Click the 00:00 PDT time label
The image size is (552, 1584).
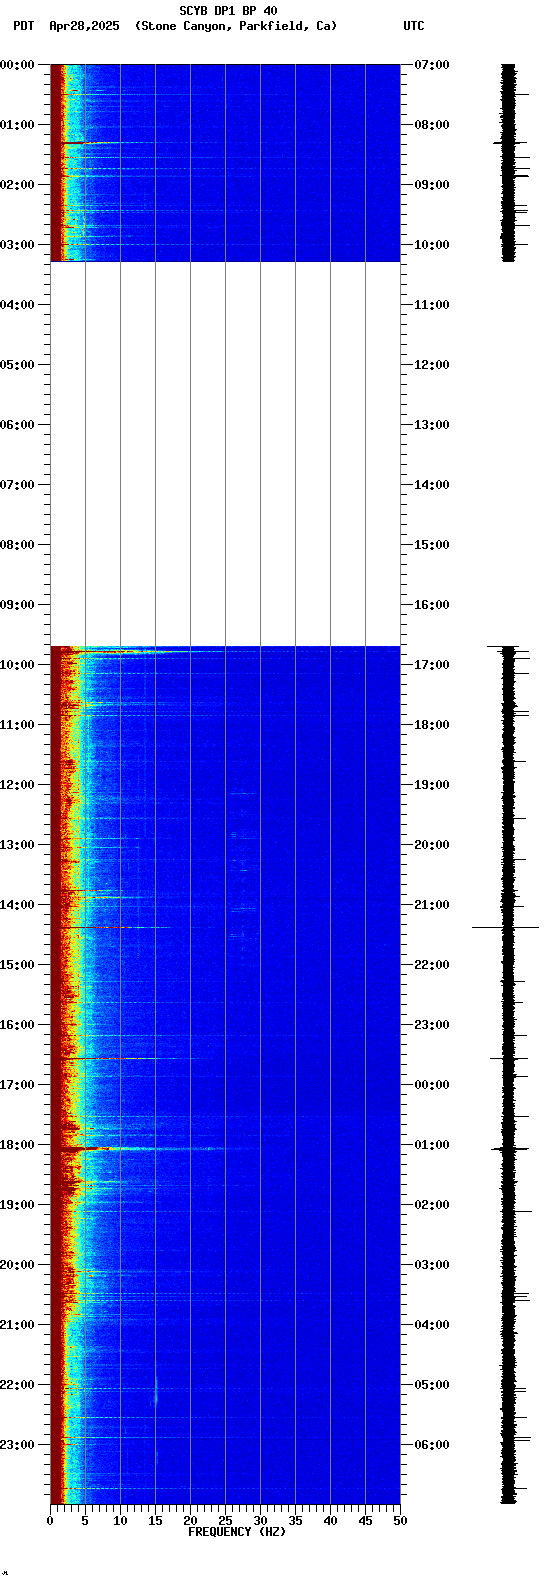coord(17,65)
